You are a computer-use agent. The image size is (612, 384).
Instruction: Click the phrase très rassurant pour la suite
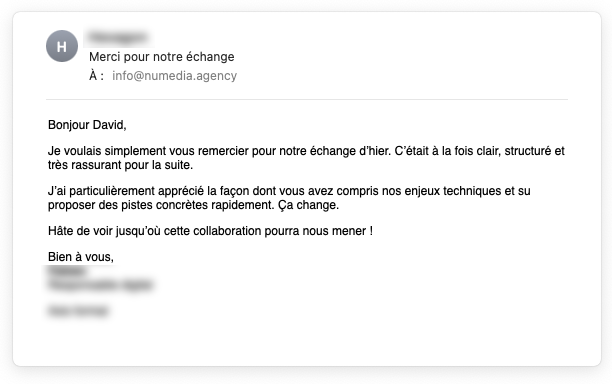(120, 165)
